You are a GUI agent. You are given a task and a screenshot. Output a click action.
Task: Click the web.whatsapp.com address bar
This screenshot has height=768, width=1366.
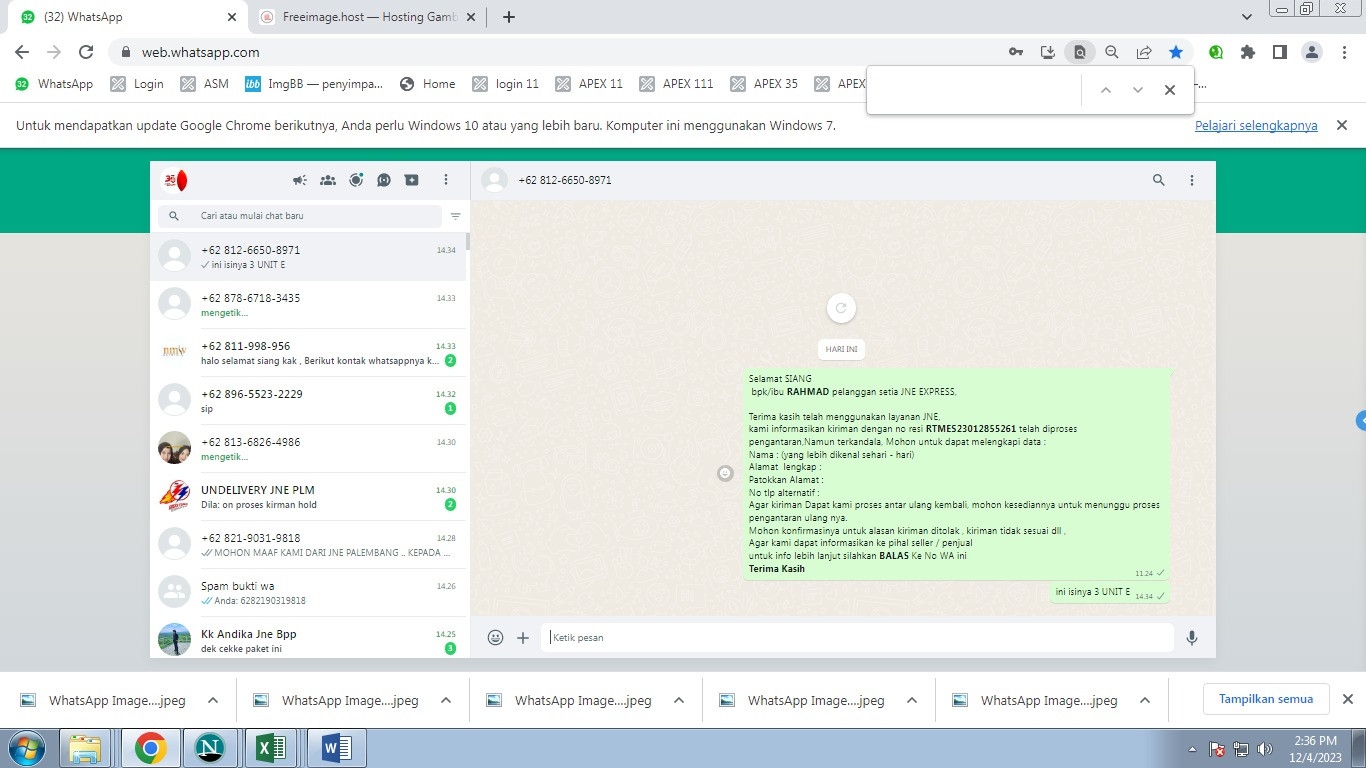560,52
